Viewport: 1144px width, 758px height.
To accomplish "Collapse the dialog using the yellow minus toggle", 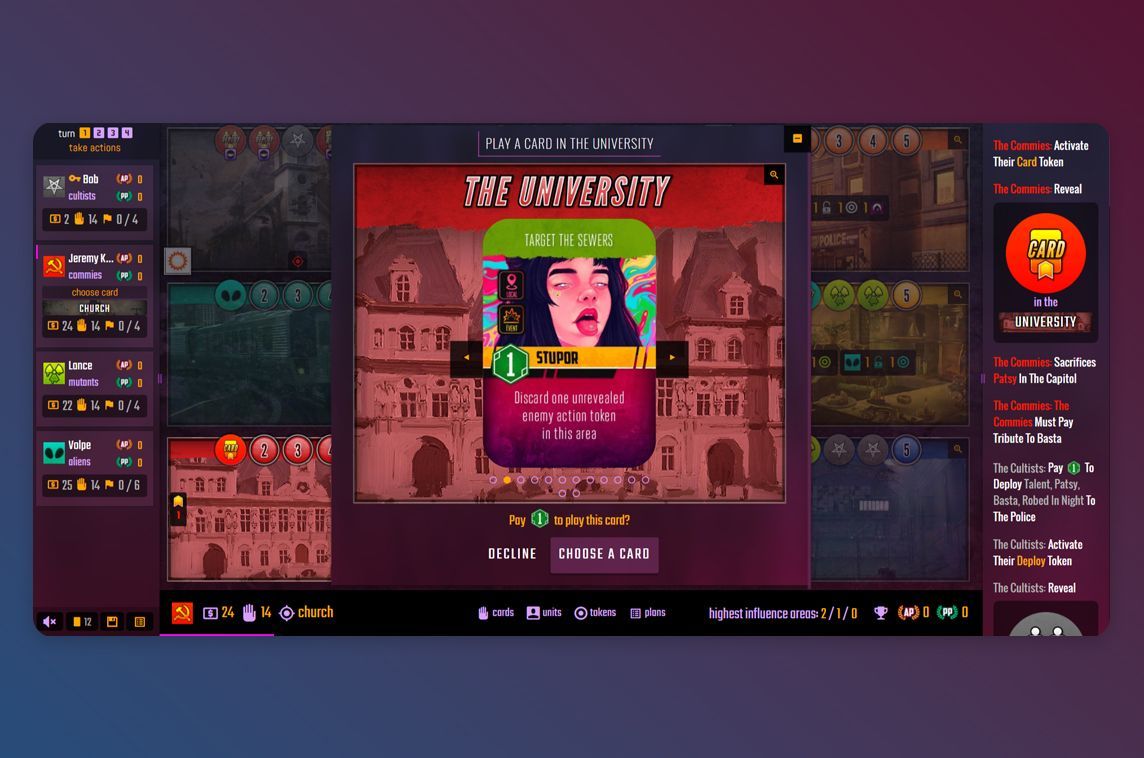I will pyautogui.click(x=797, y=139).
